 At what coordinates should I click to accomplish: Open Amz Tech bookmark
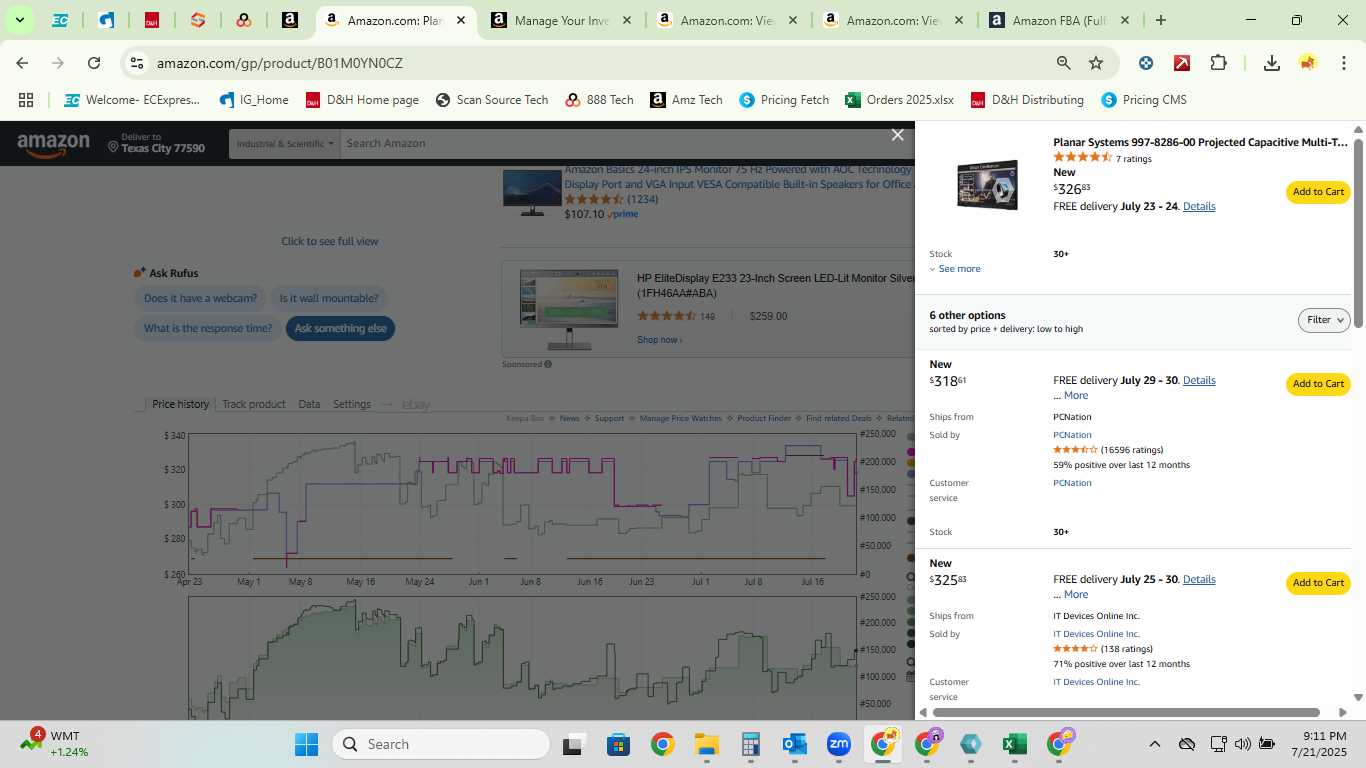[x=686, y=100]
